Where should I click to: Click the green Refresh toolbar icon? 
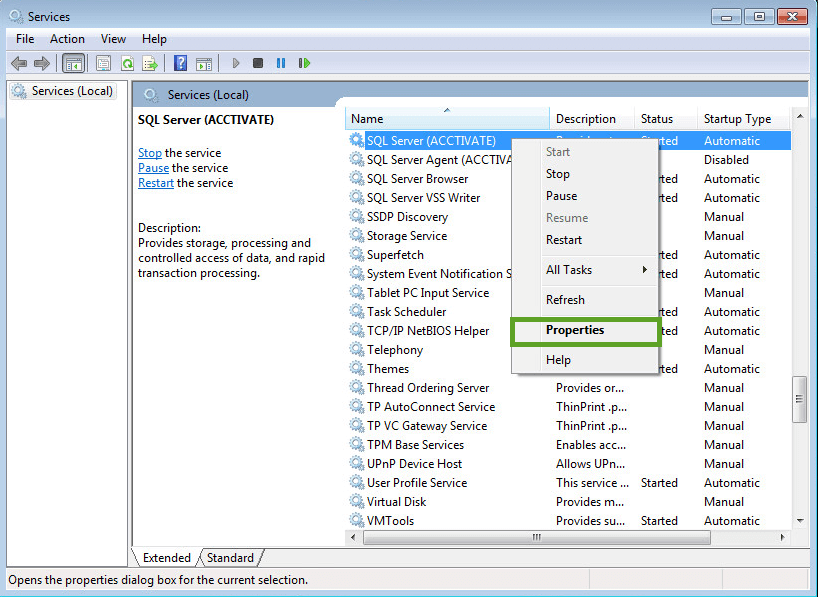(127, 64)
